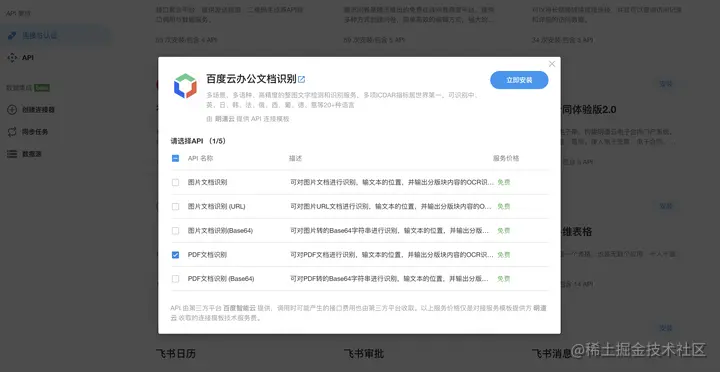Check the 图片文档识别(Base64) checkbox
This screenshot has width=720, height=372.
[x=175, y=231]
